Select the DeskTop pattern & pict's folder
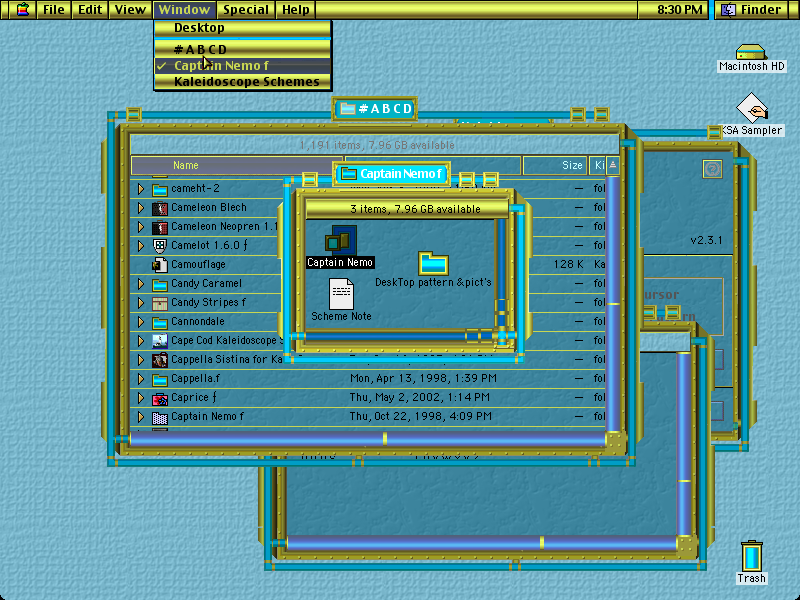The width and height of the screenshot is (800, 600). (433, 263)
